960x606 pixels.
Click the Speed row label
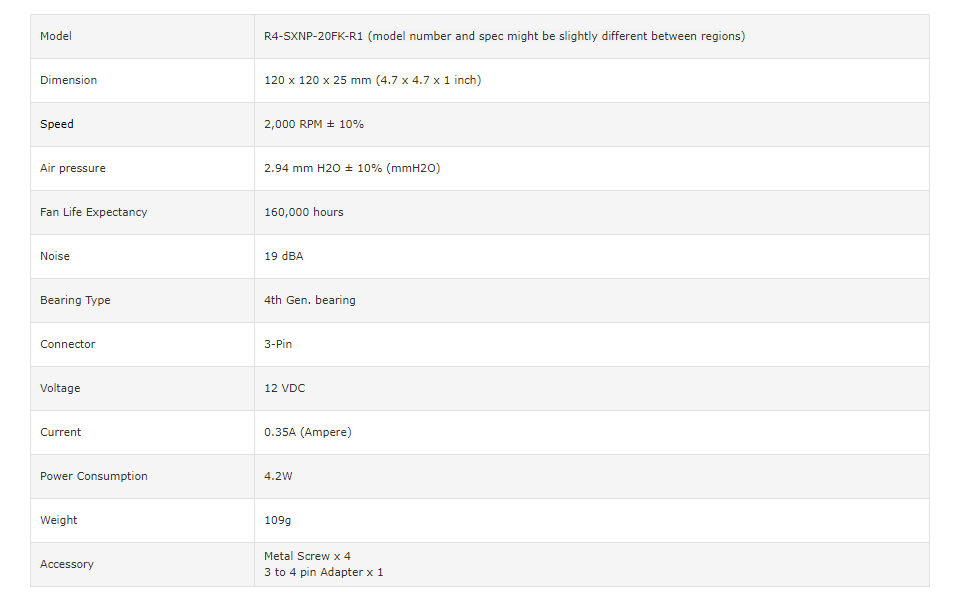pyautogui.click(x=57, y=124)
